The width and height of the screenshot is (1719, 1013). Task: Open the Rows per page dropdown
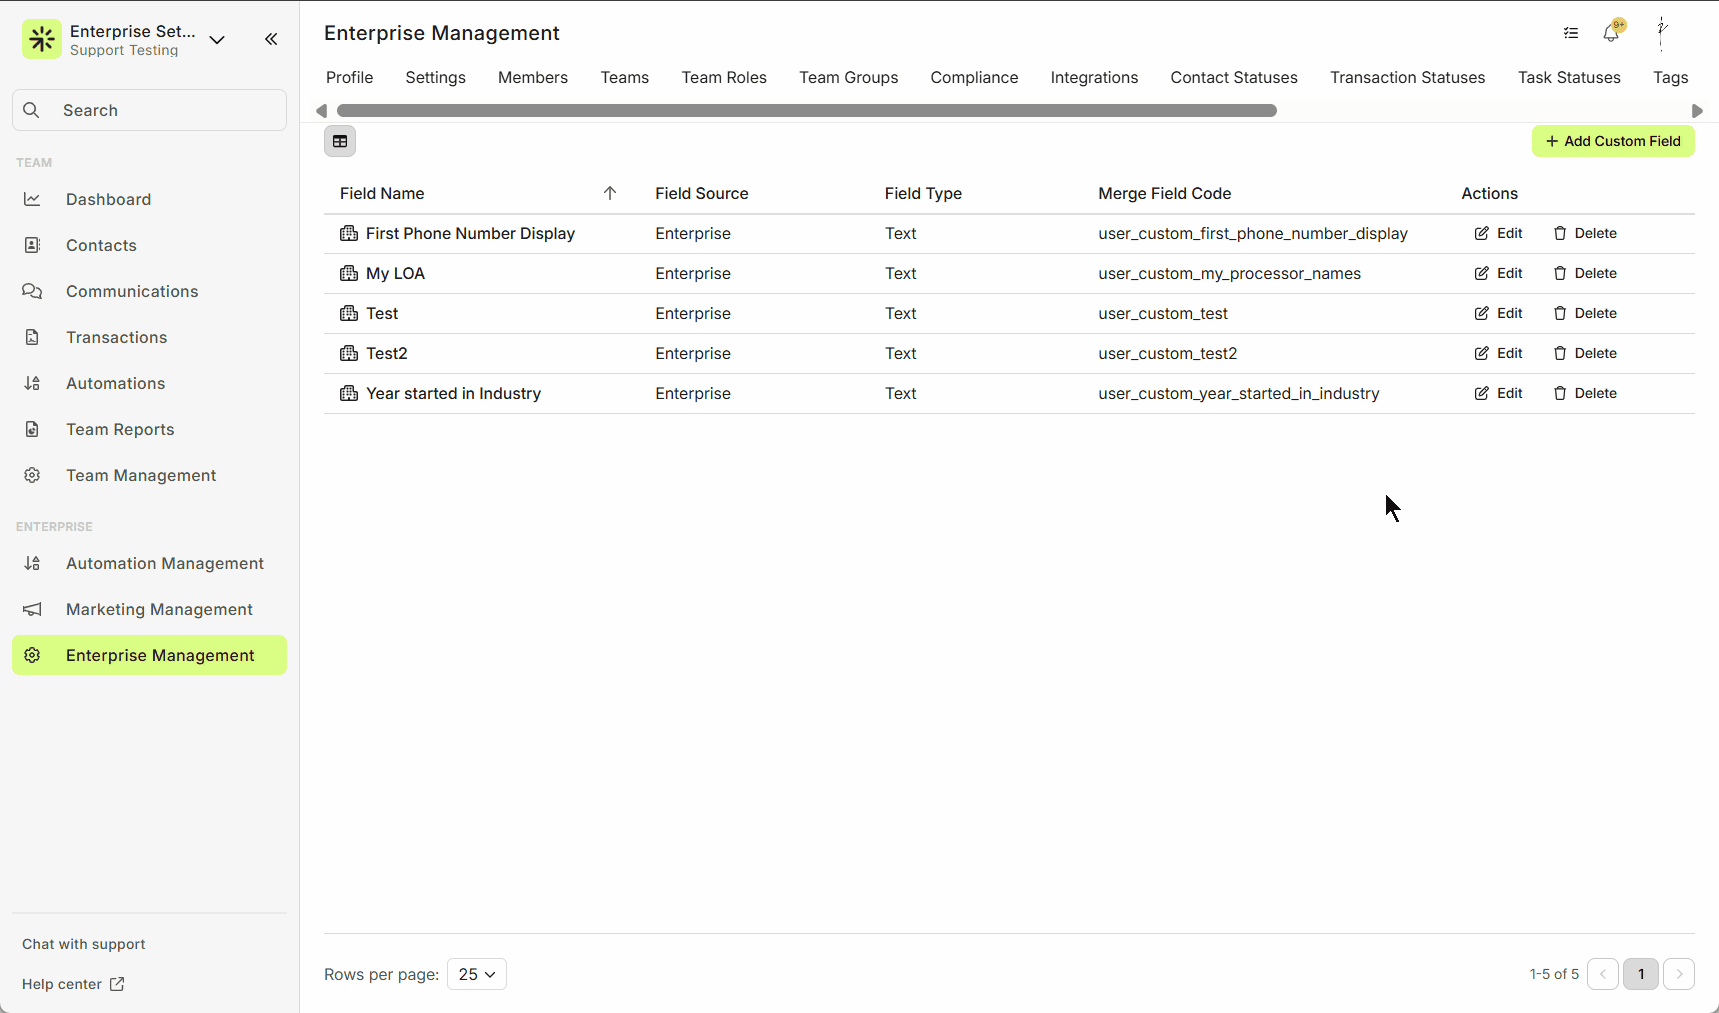point(477,974)
